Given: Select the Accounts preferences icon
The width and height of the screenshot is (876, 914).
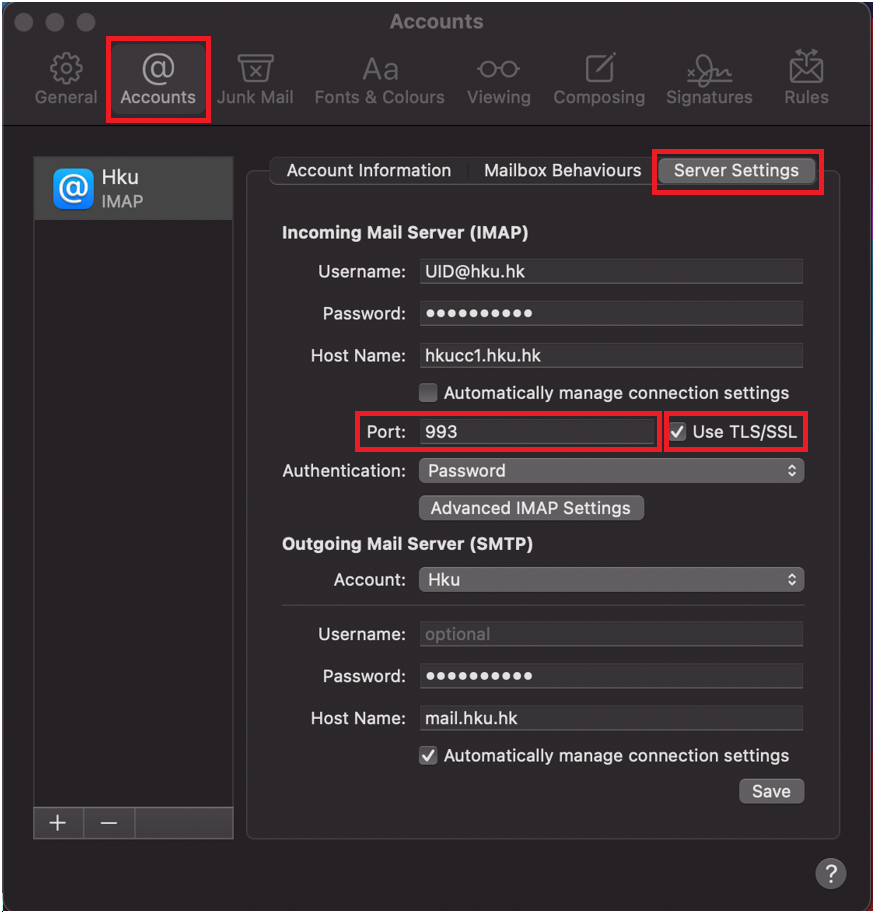Looking at the screenshot, I should (157, 77).
